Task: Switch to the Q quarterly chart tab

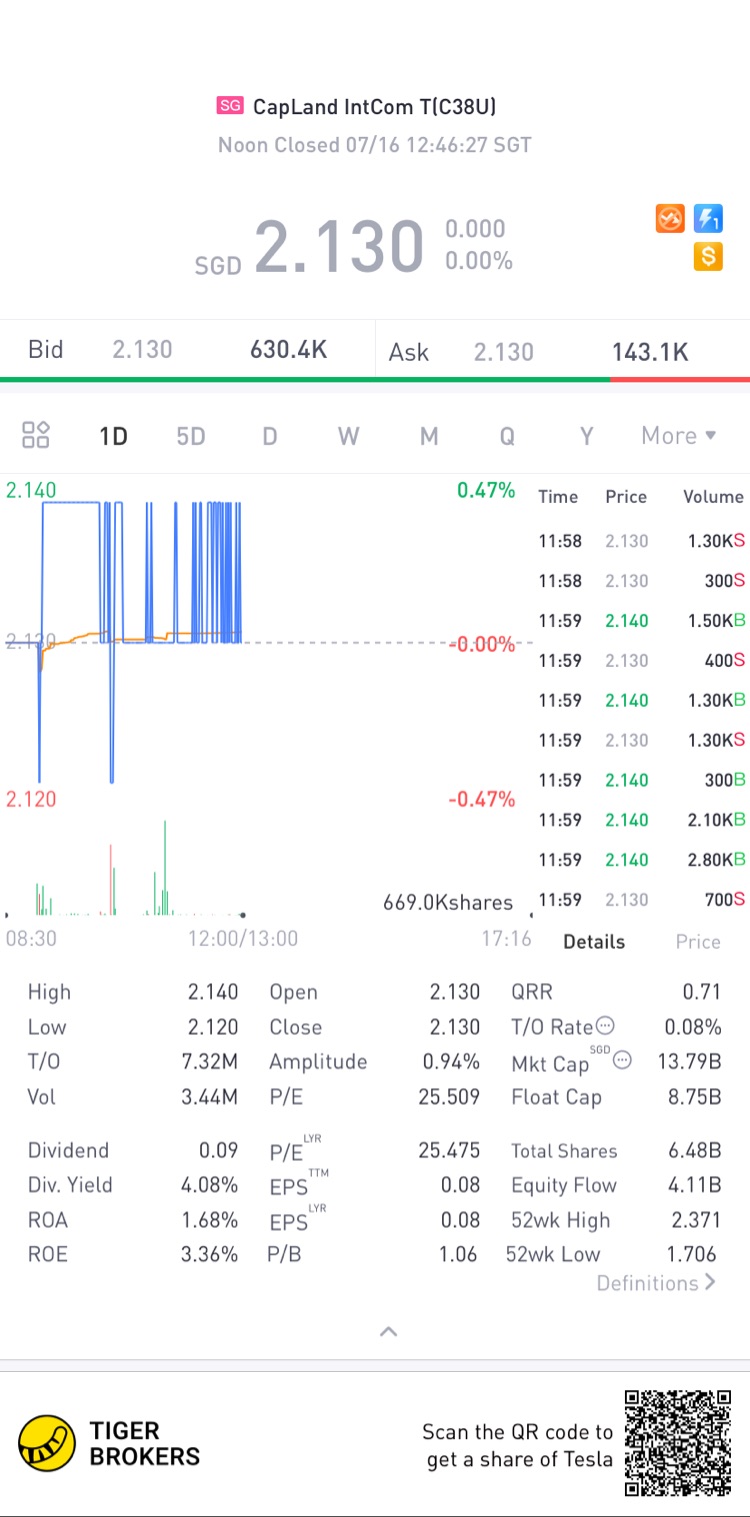Action: (x=507, y=436)
